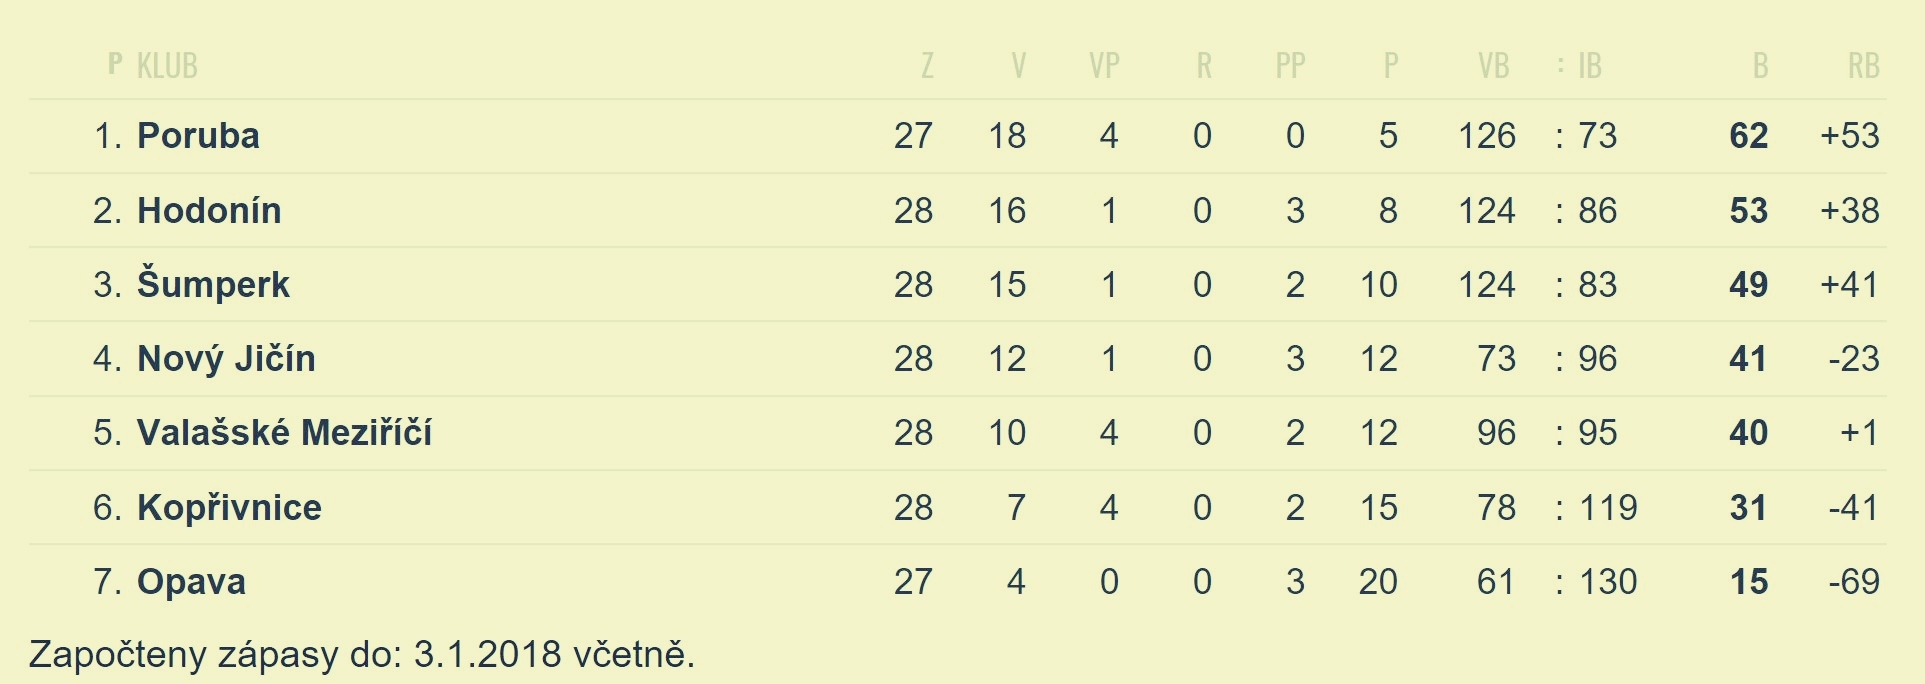Click the KLUB column header
Screen dimensions: 1925x684
click(167, 66)
